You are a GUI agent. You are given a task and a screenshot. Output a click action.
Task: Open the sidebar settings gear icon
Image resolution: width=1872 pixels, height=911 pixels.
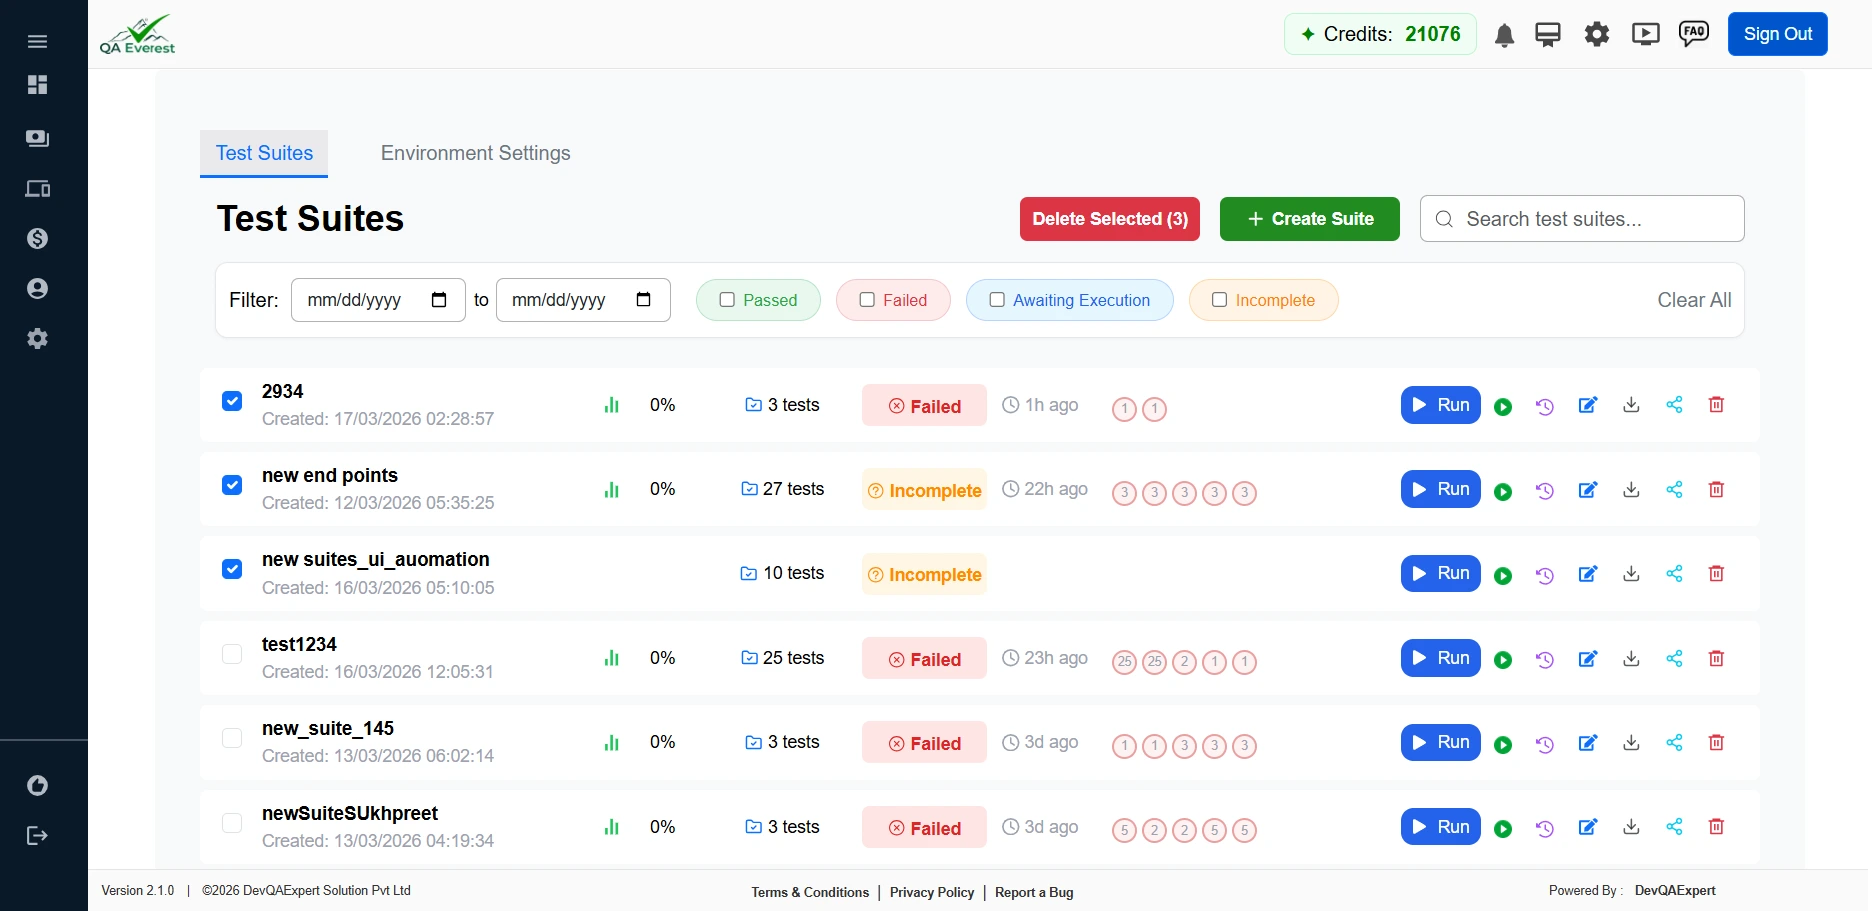[x=37, y=339]
